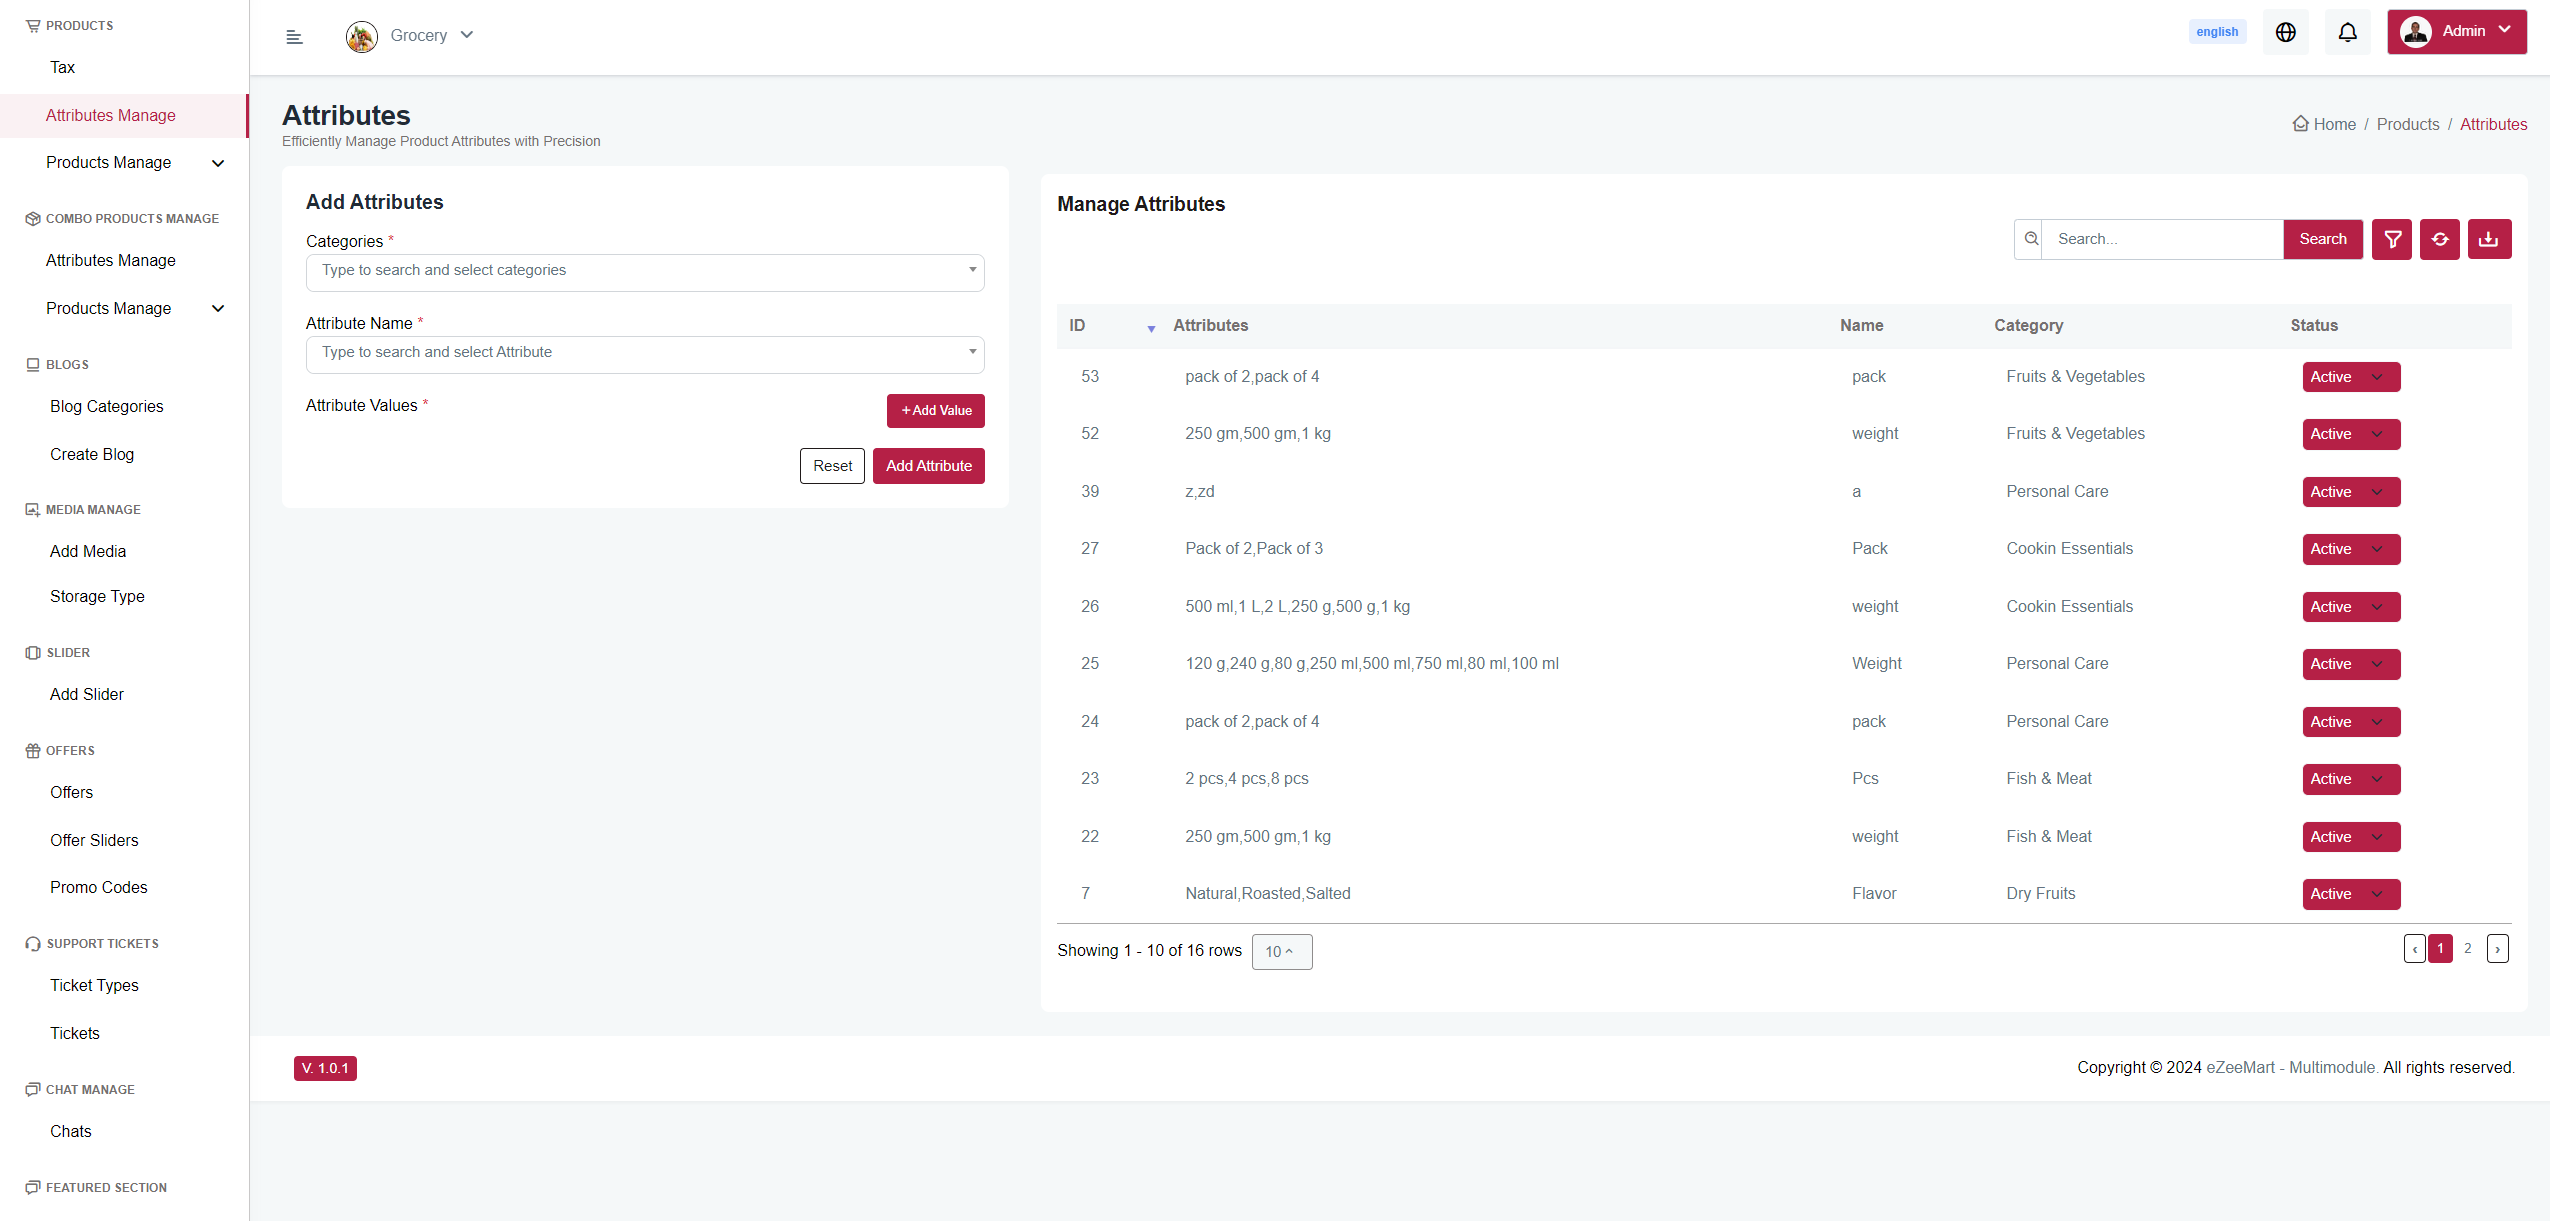The width and height of the screenshot is (2550, 1221).
Task: Open Tax in the sidebar
Action: (62, 67)
